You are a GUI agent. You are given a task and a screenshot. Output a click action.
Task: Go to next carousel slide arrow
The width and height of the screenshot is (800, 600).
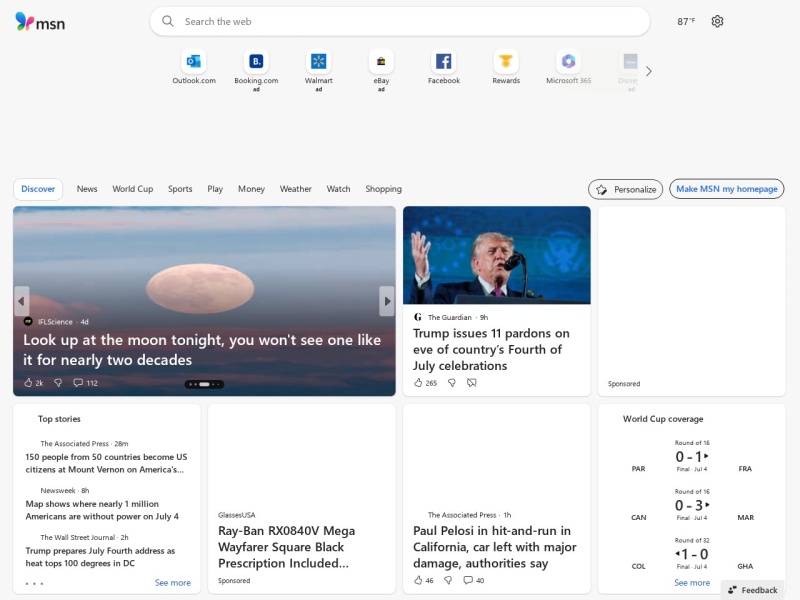[387, 301]
